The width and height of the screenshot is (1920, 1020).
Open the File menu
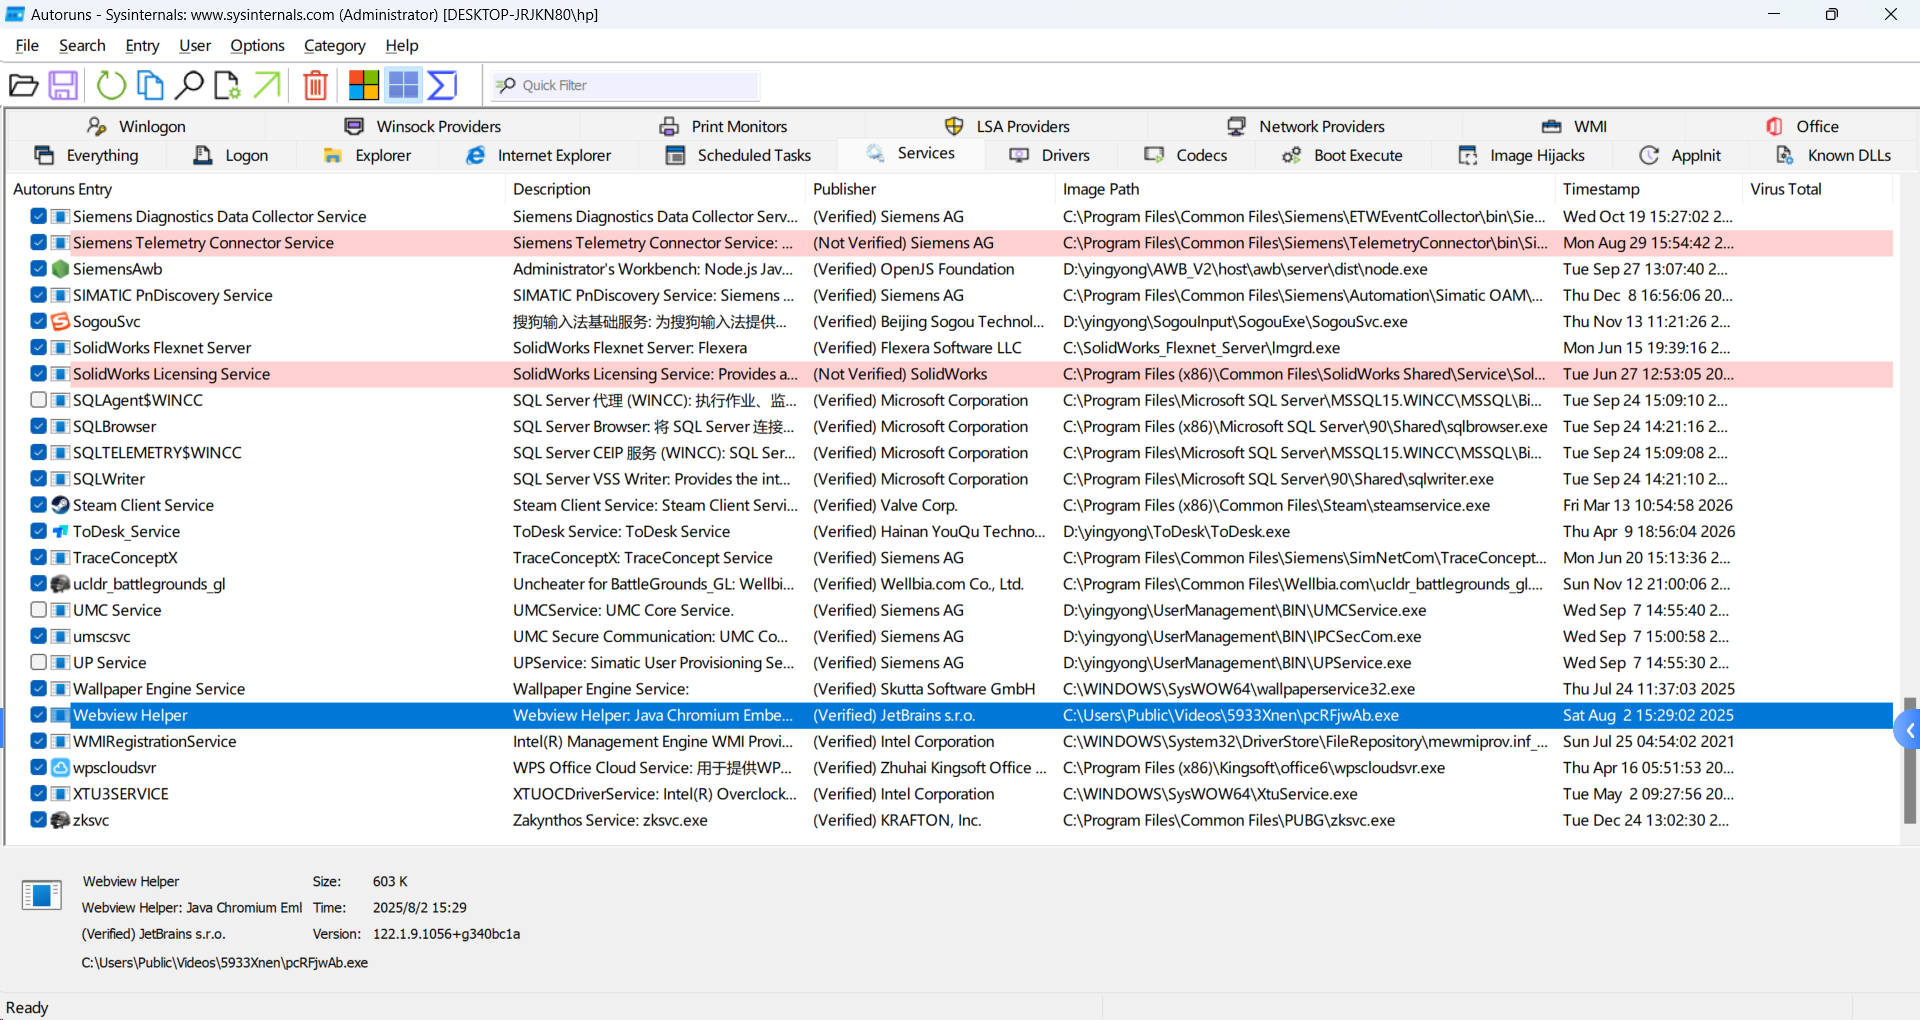point(27,45)
